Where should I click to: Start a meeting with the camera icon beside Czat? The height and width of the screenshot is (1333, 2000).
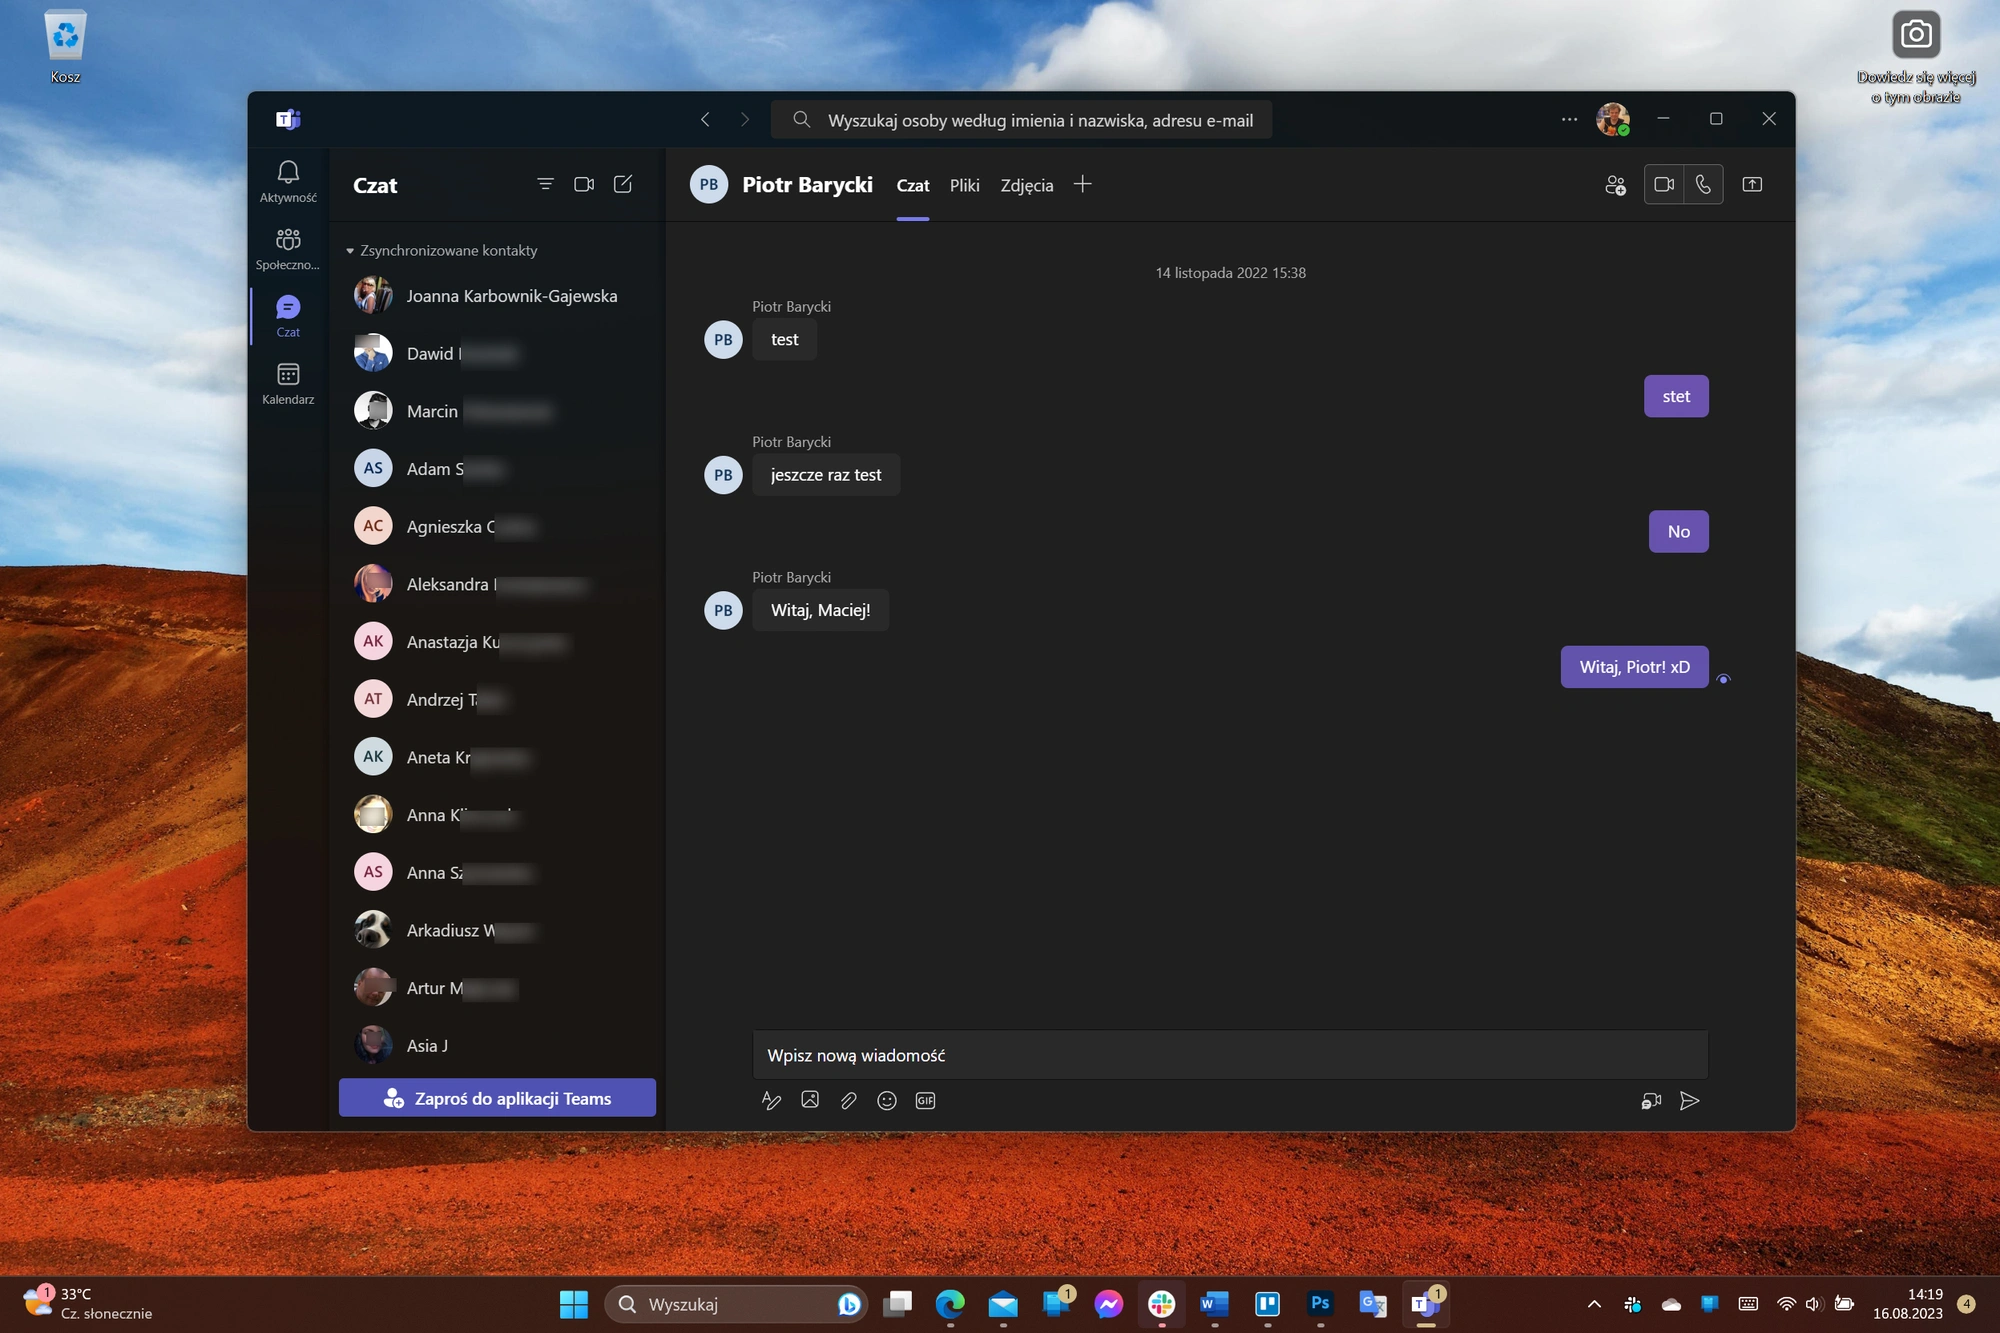click(x=584, y=184)
